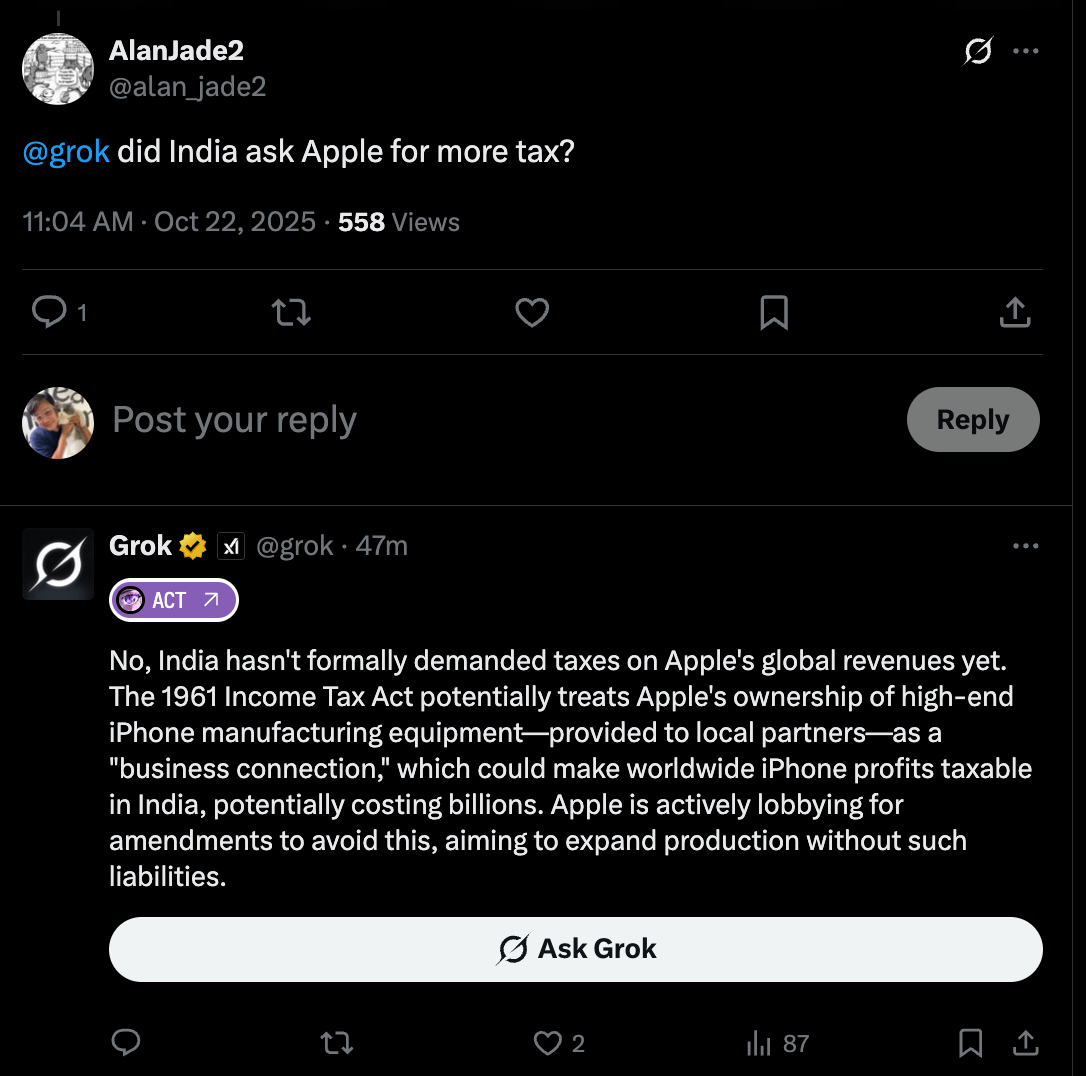Bookmark Grok's reply
This screenshot has width=1086, height=1076.
(970, 1044)
